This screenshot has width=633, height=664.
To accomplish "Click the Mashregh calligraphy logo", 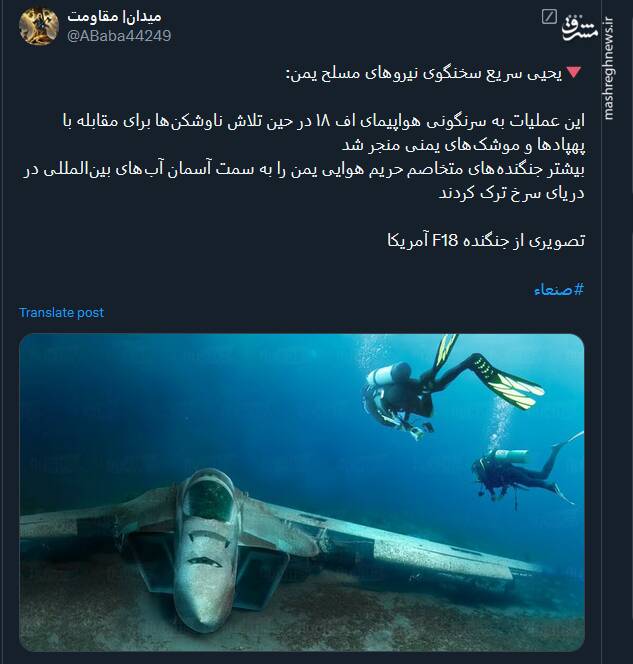I will click(x=580, y=27).
